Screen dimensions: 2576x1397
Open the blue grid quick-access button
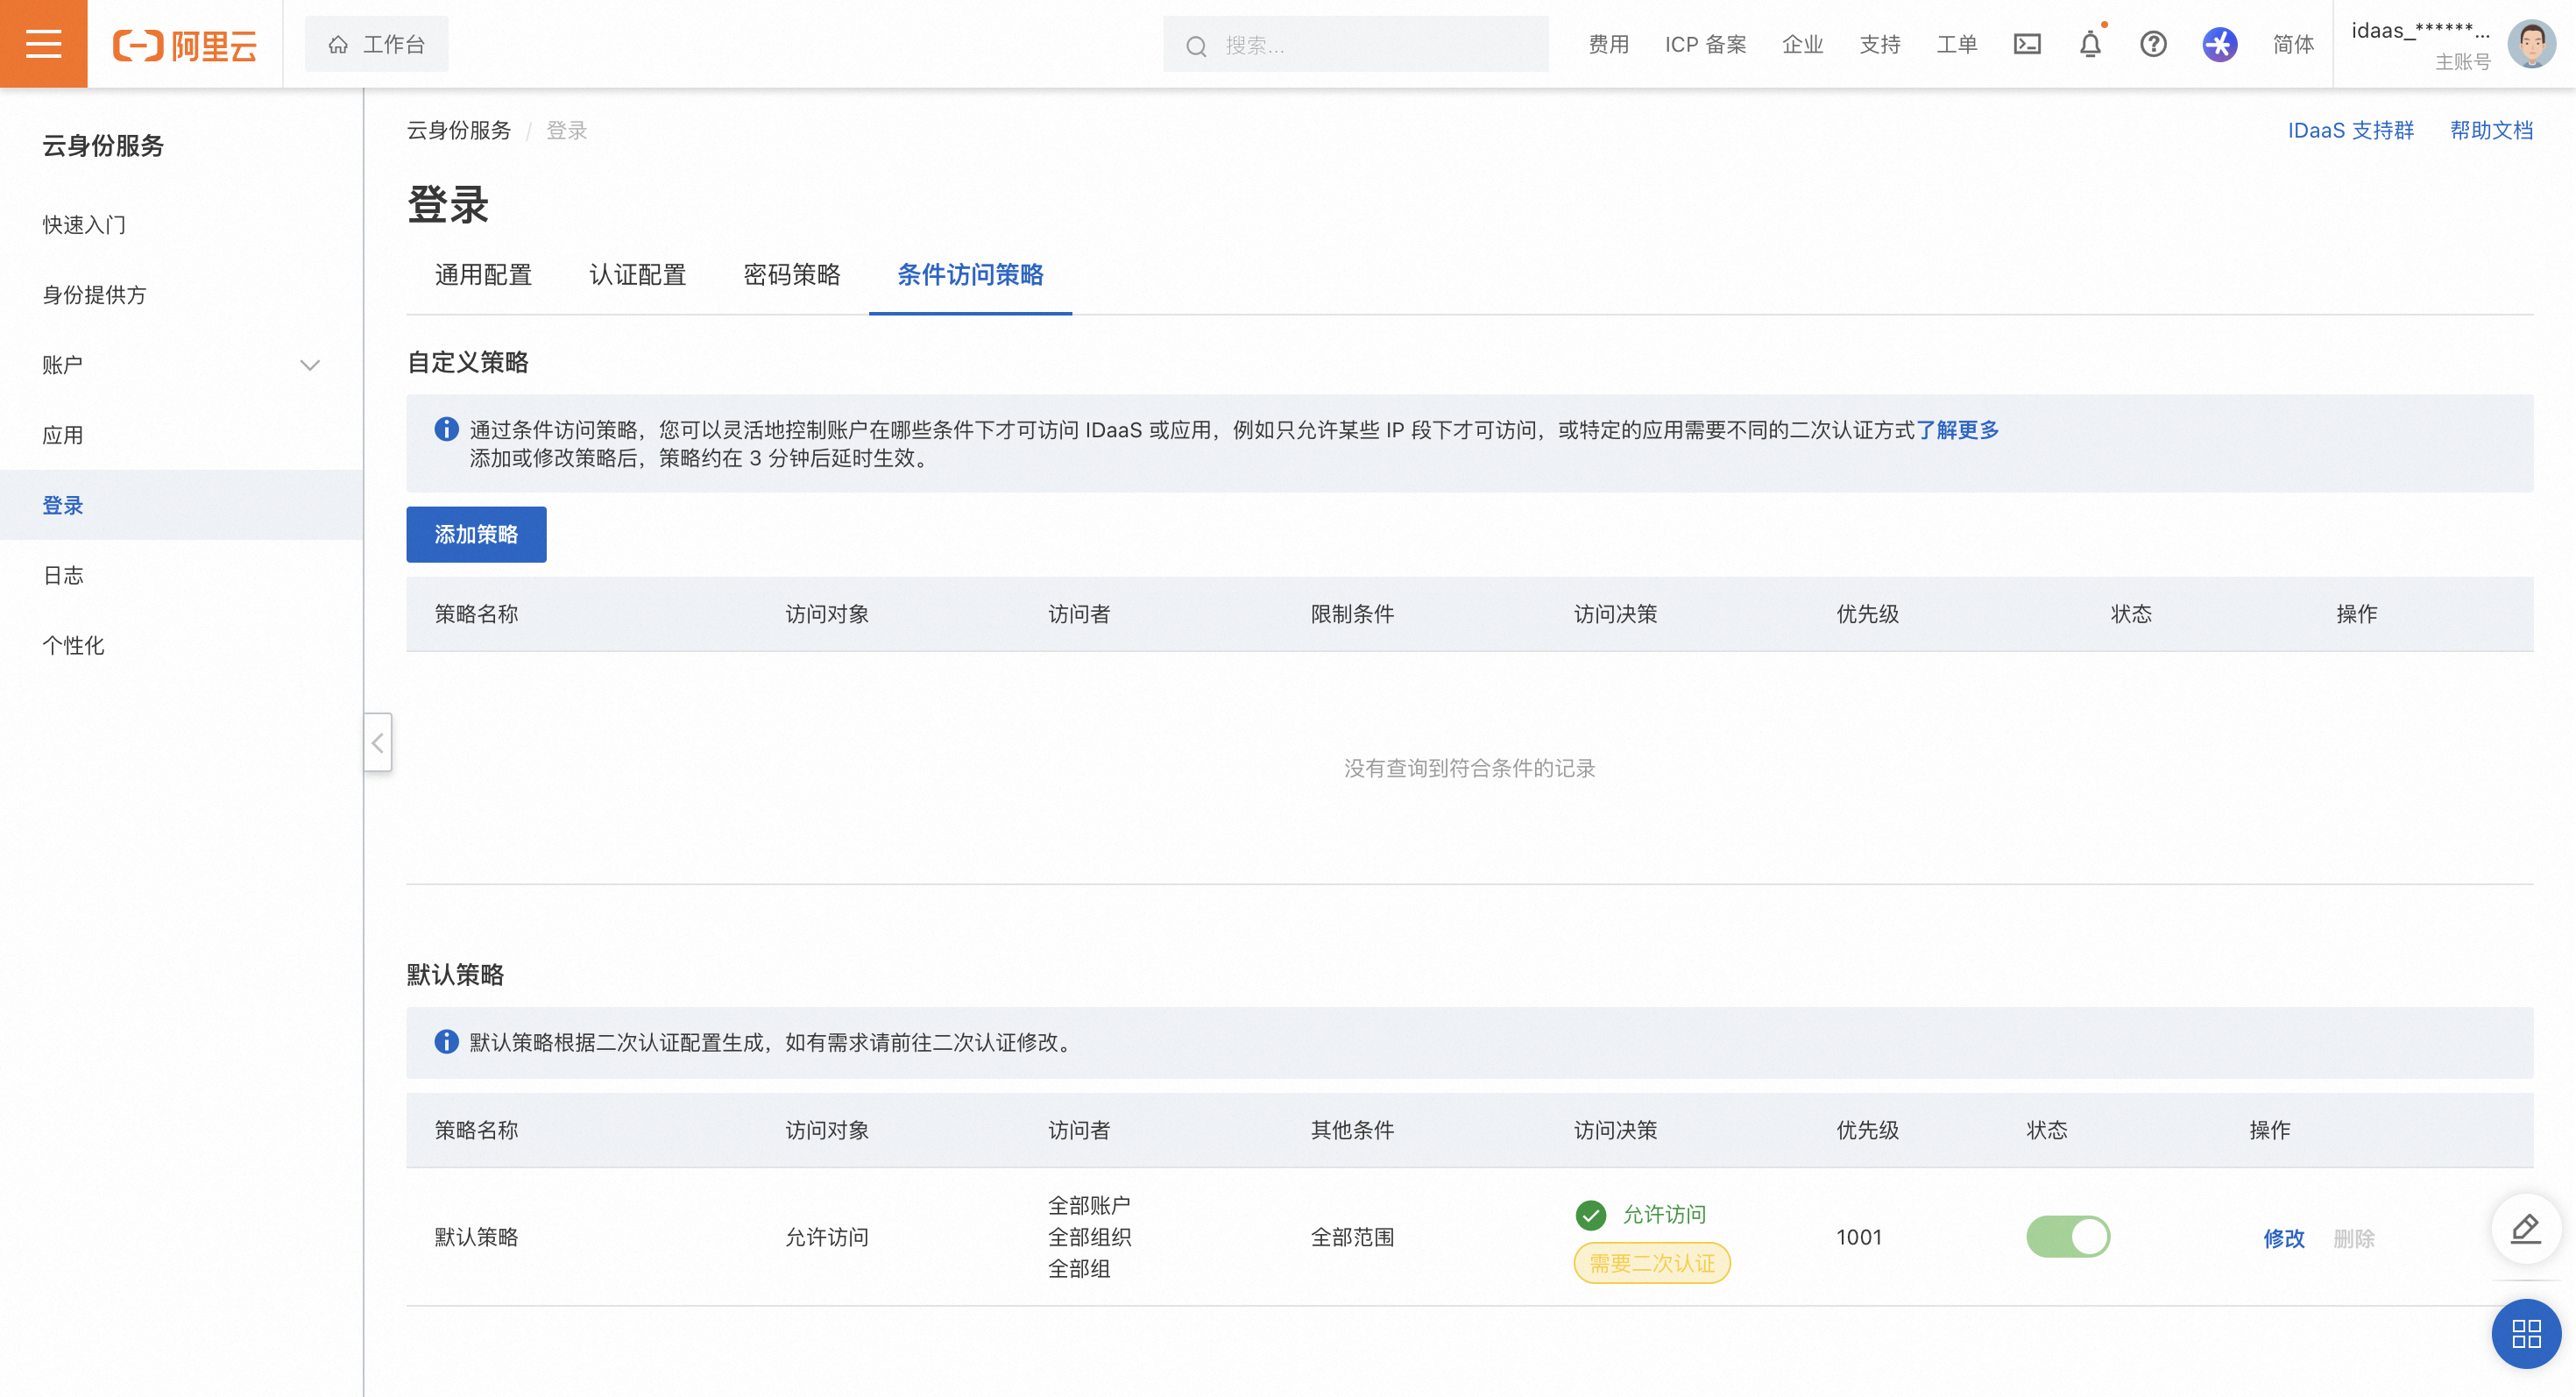[2526, 1333]
